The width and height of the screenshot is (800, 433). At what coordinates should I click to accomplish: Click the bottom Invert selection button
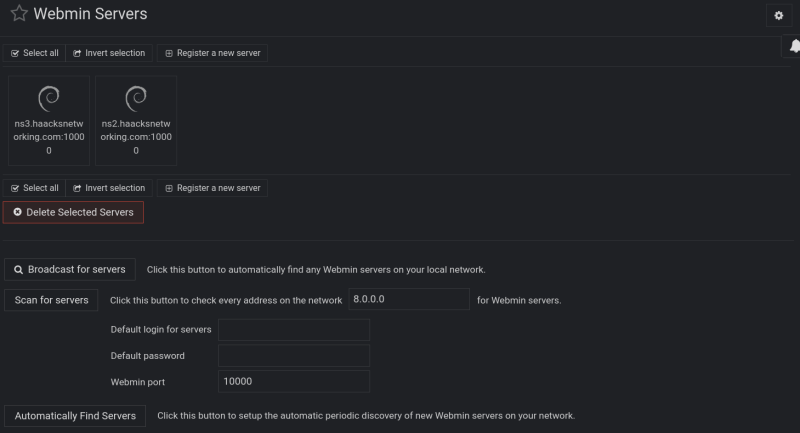[109, 188]
